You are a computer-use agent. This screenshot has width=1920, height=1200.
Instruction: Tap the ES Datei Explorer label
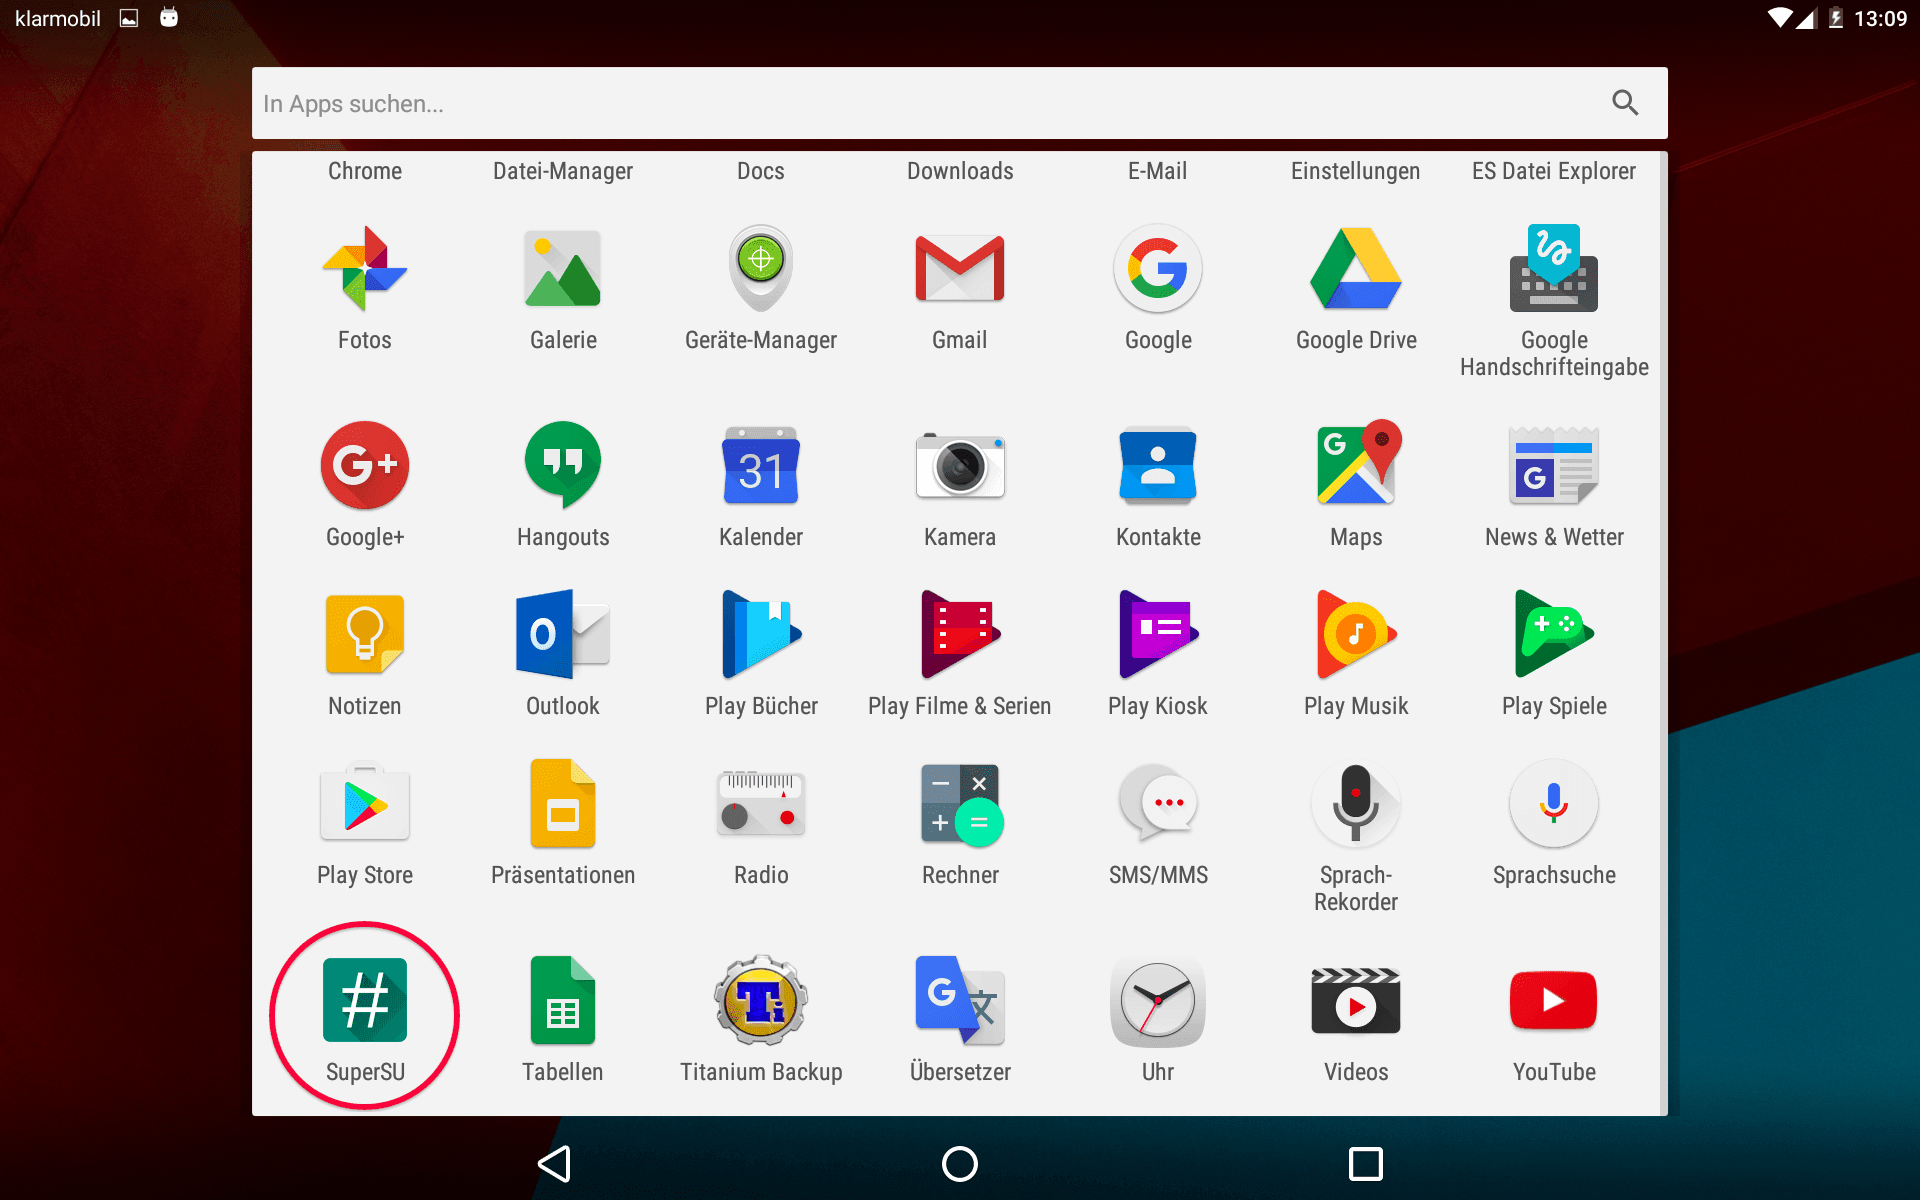1554,171
